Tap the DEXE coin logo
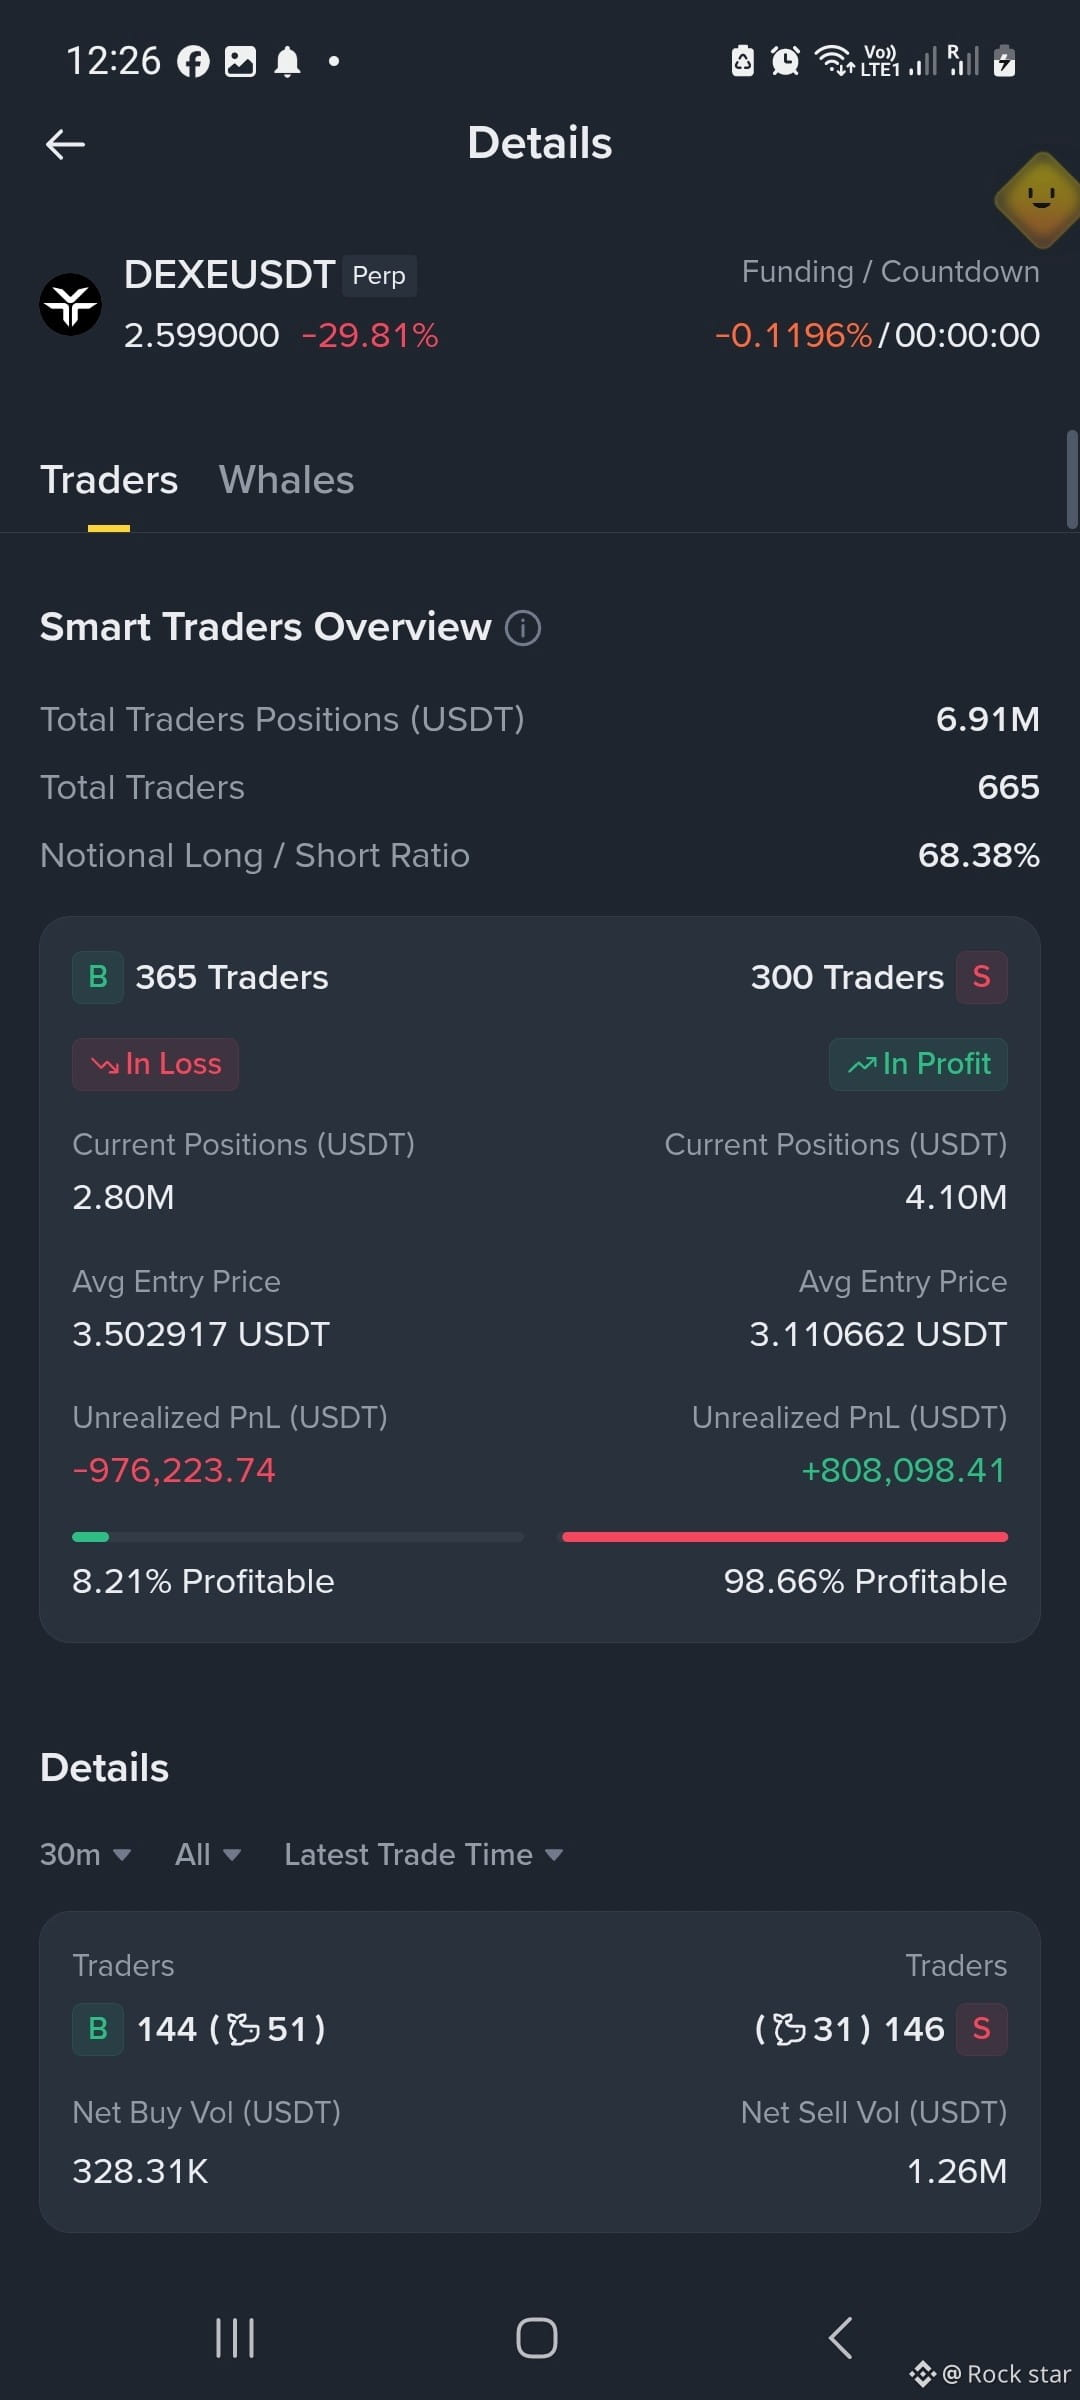Screen dimensions: 1080x2400 (x=70, y=304)
